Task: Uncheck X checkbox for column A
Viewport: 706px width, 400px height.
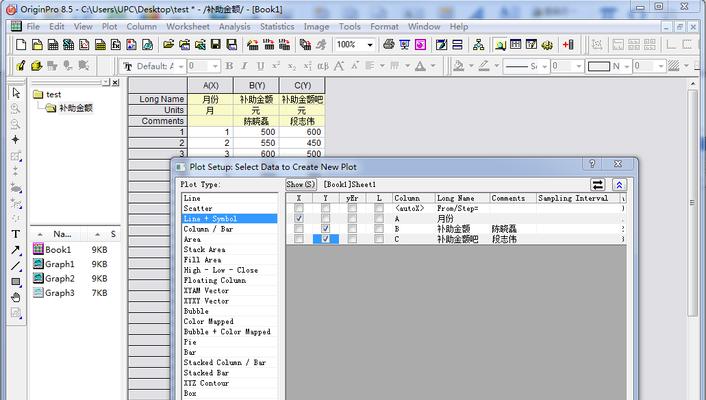Action: pos(299,218)
